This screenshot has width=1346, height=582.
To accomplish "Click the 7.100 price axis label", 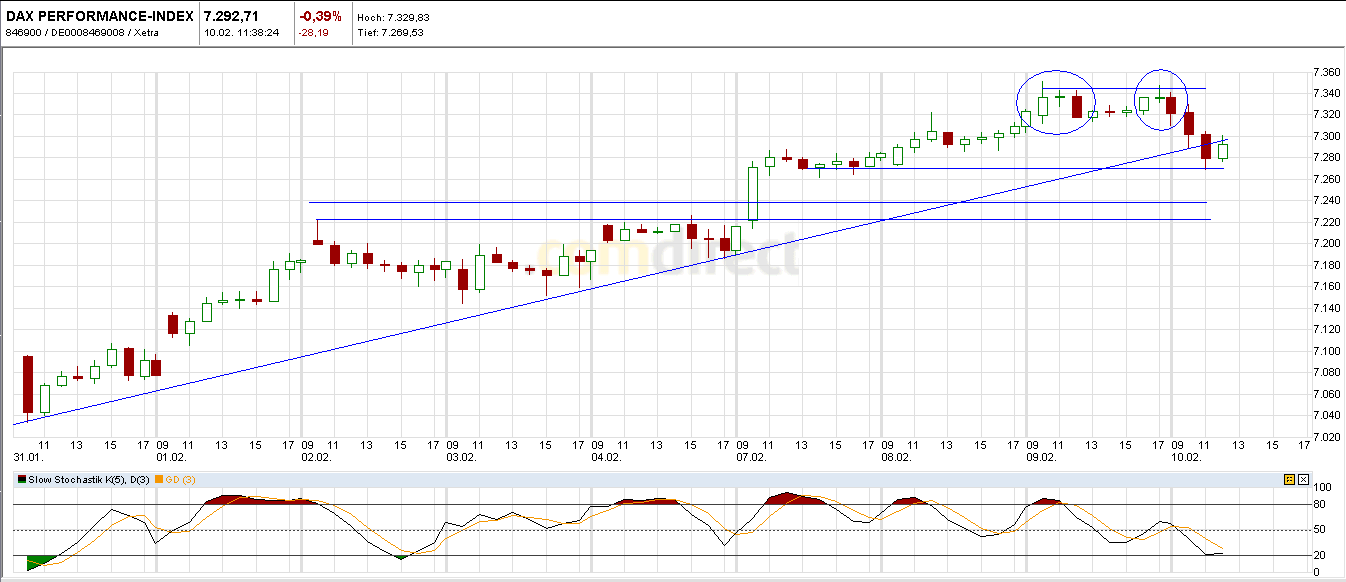I will pos(1325,351).
